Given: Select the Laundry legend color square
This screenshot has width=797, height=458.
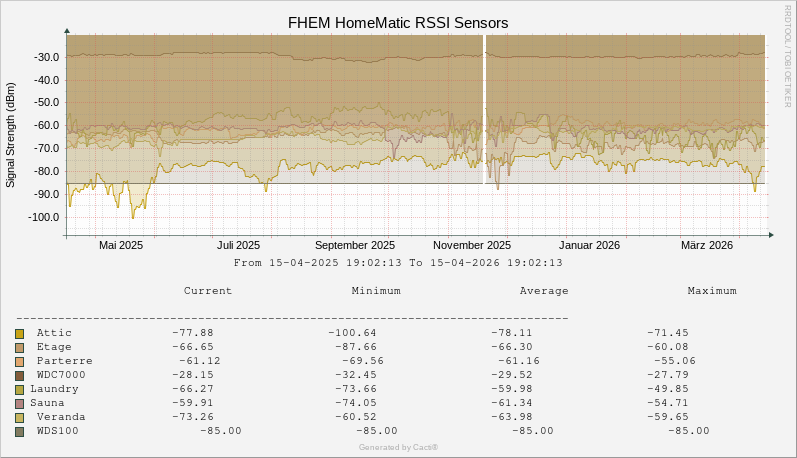Looking at the screenshot, I should (x=20, y=389).
